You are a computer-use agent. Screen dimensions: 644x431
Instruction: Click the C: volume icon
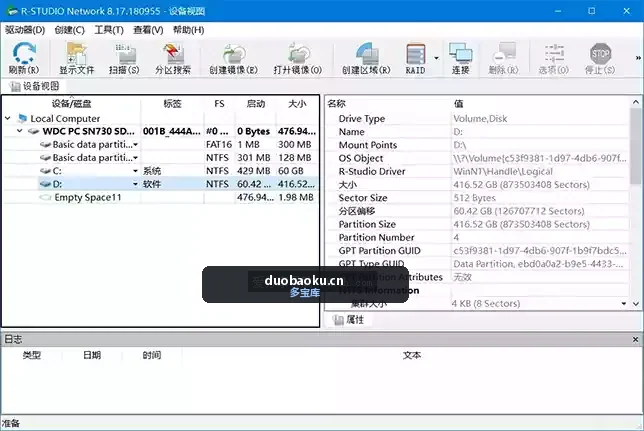click(45, 171)
